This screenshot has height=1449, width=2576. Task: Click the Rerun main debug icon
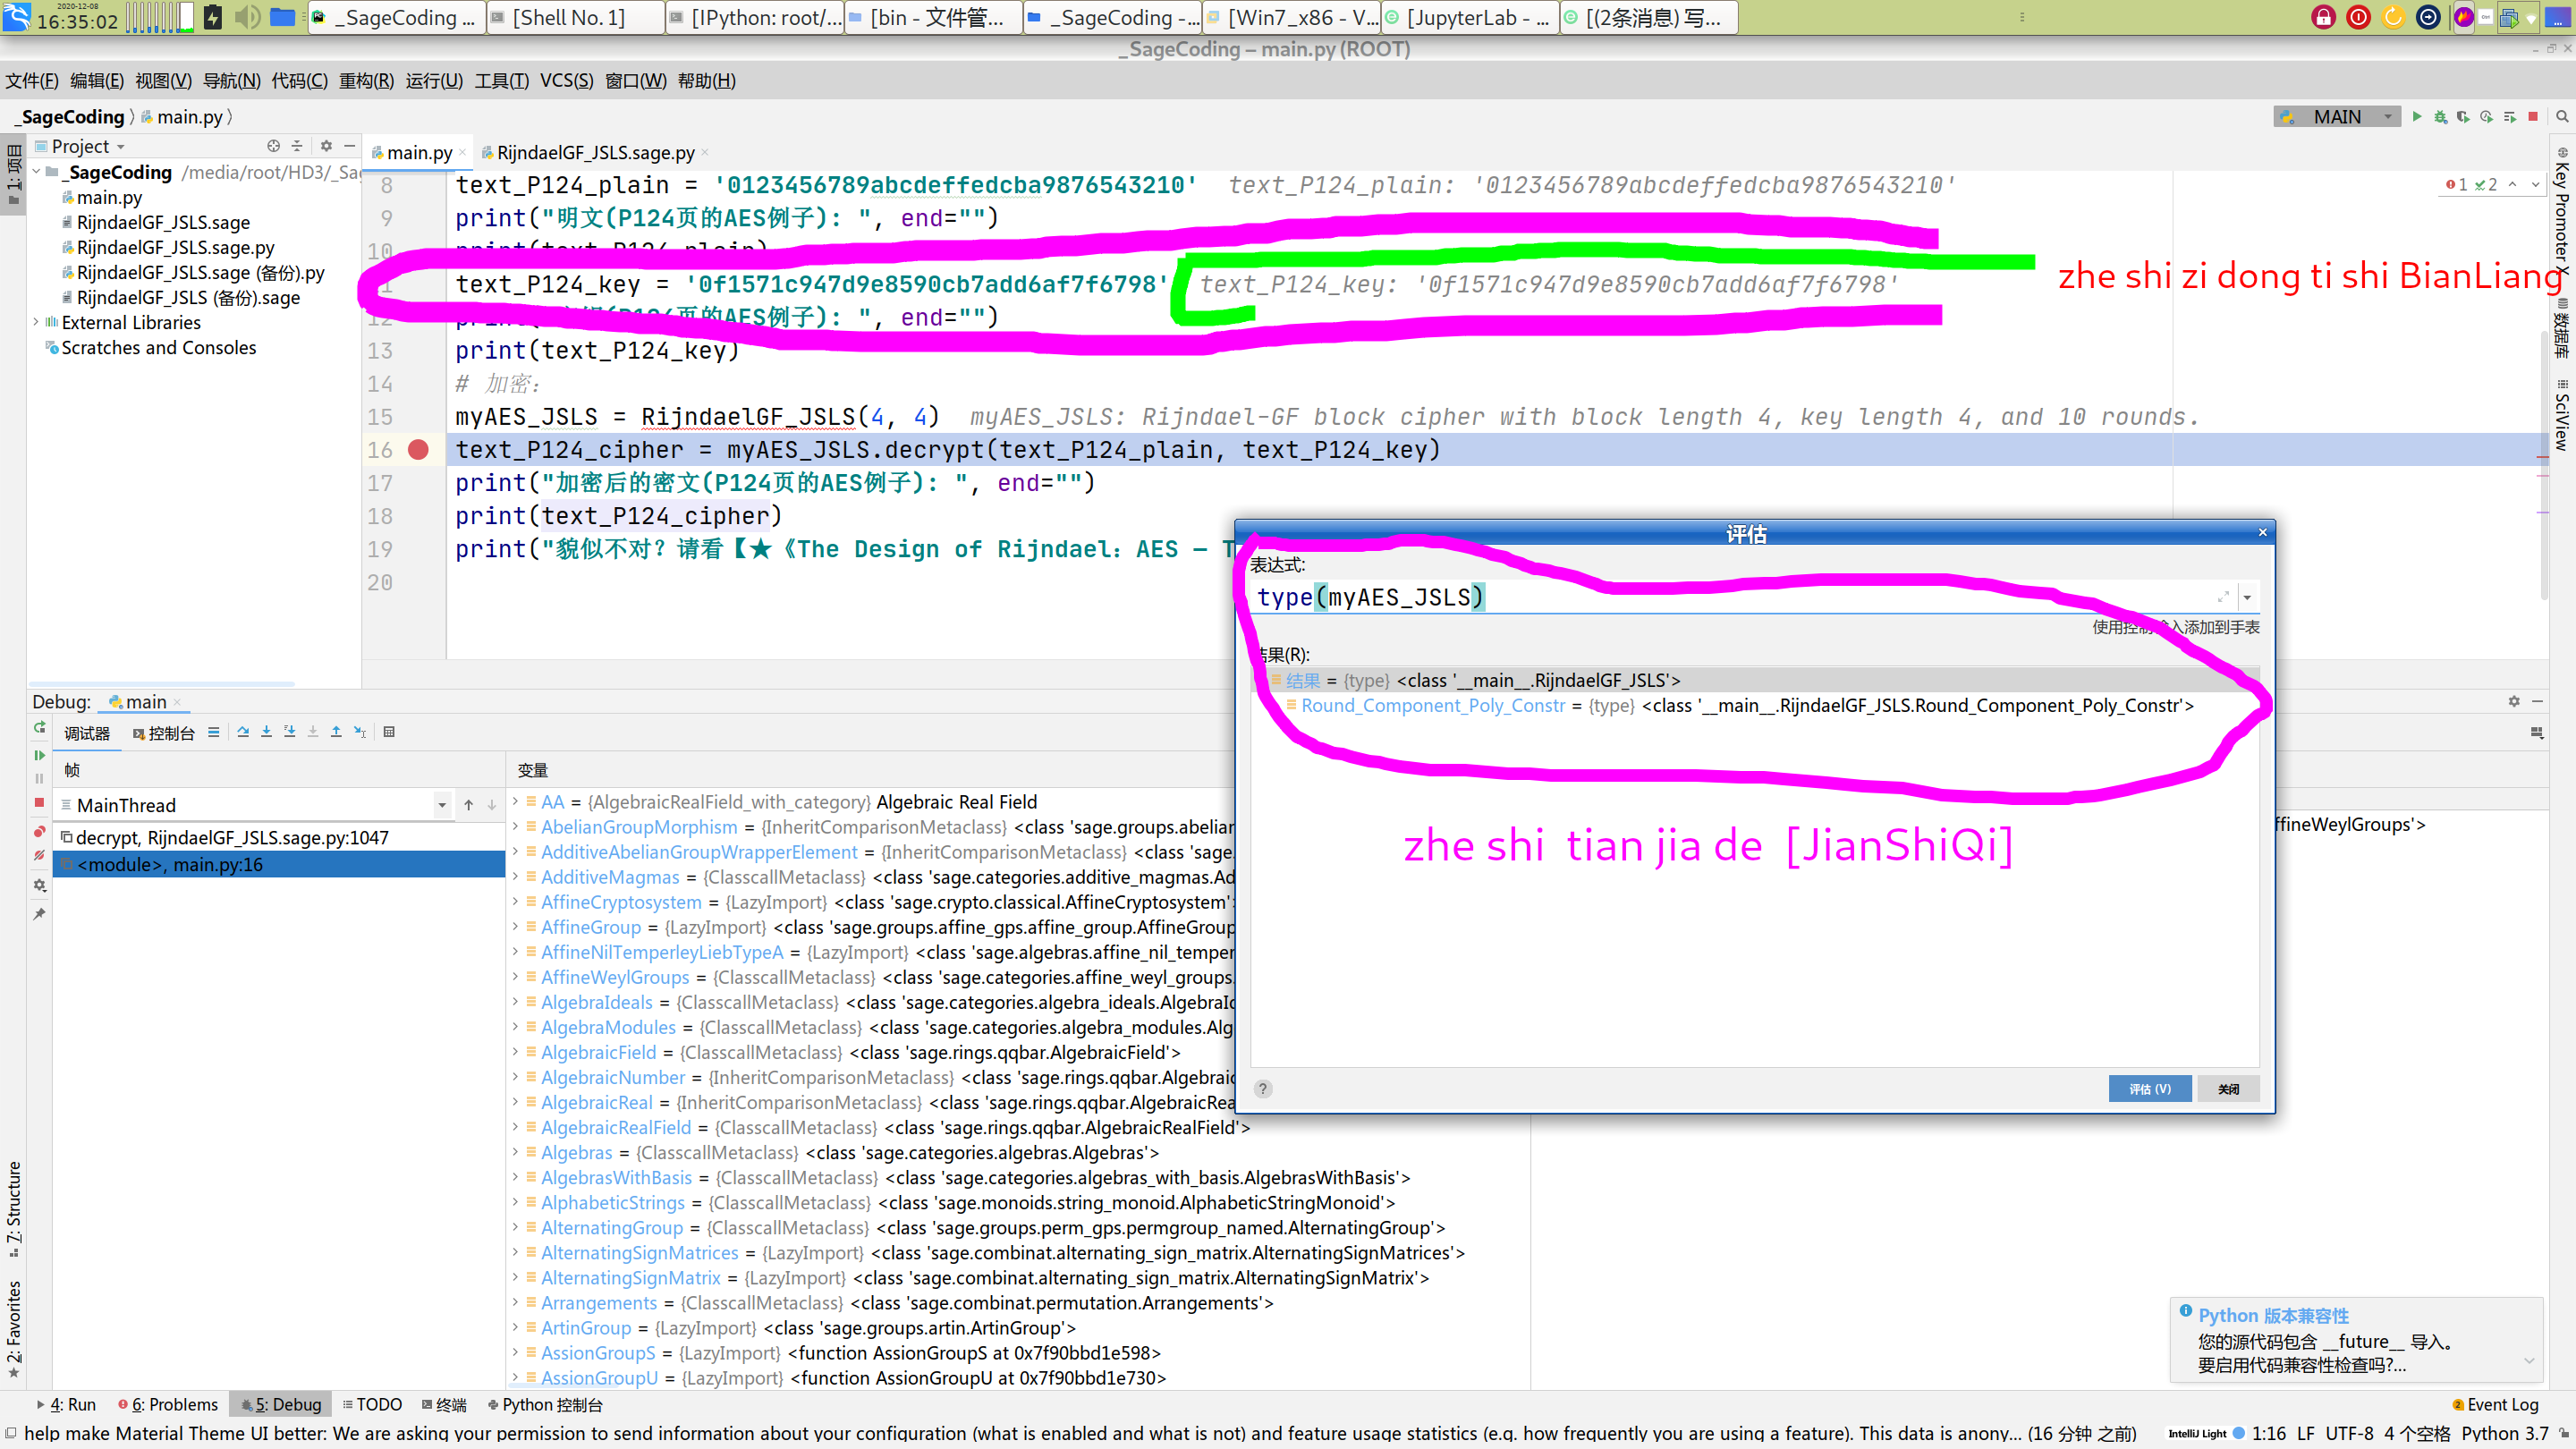[39, 728]
